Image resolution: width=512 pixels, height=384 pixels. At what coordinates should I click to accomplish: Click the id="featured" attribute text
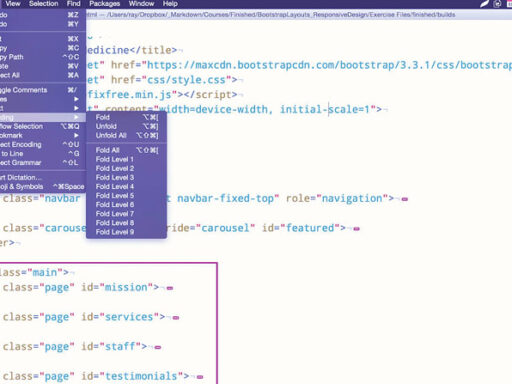tap(301, 228)
